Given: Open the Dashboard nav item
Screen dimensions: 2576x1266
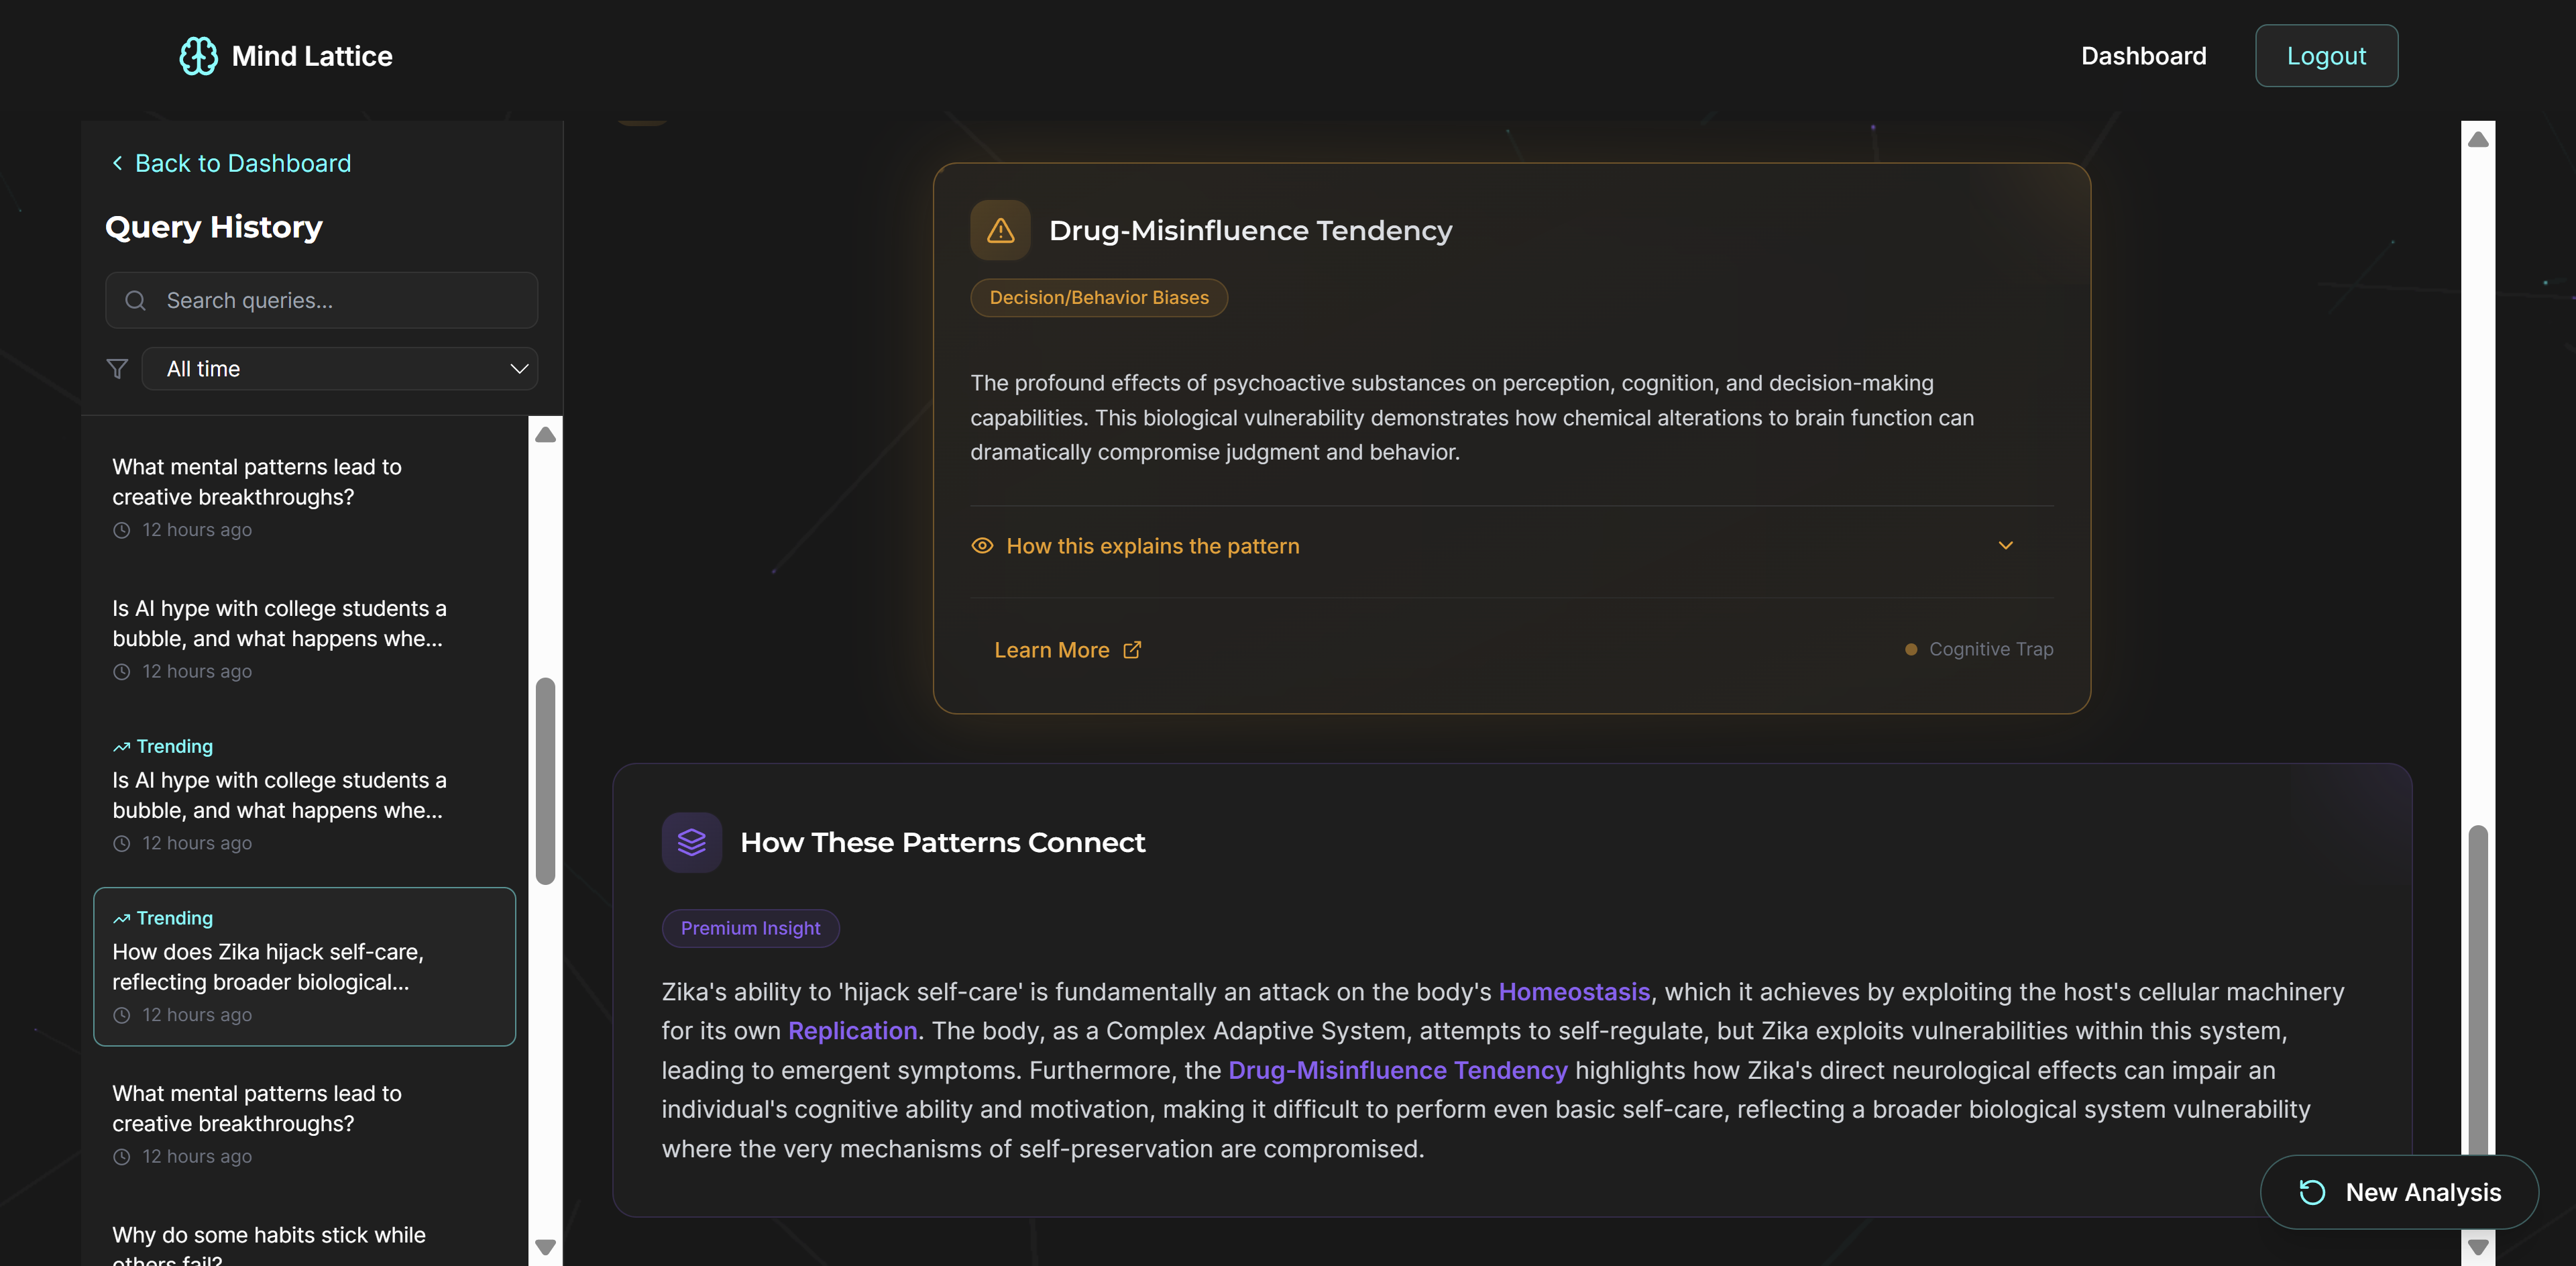Looking at the screenshot, I should [2143, 56].
